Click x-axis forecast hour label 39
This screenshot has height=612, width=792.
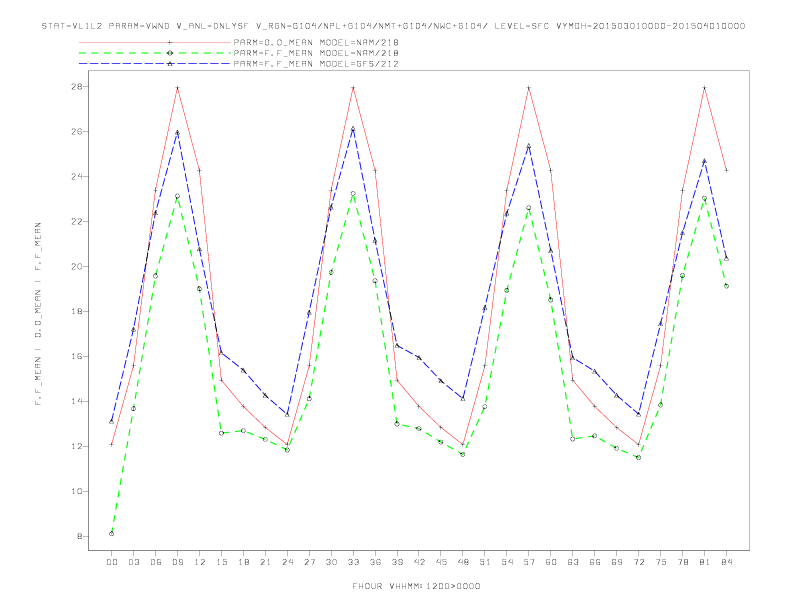[397, 562]
